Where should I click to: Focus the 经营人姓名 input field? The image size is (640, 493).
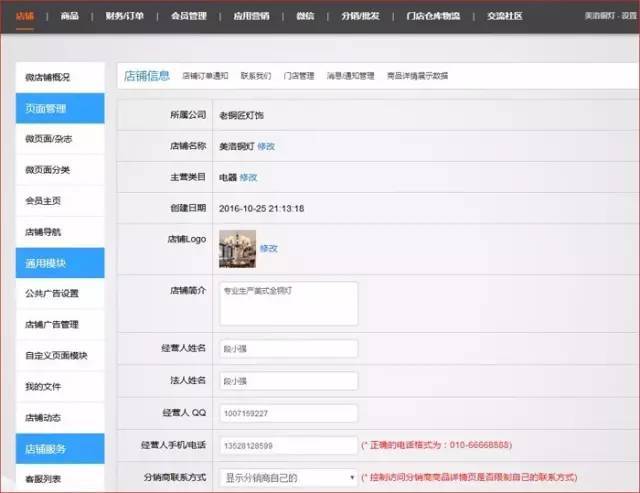coord(289,349)
